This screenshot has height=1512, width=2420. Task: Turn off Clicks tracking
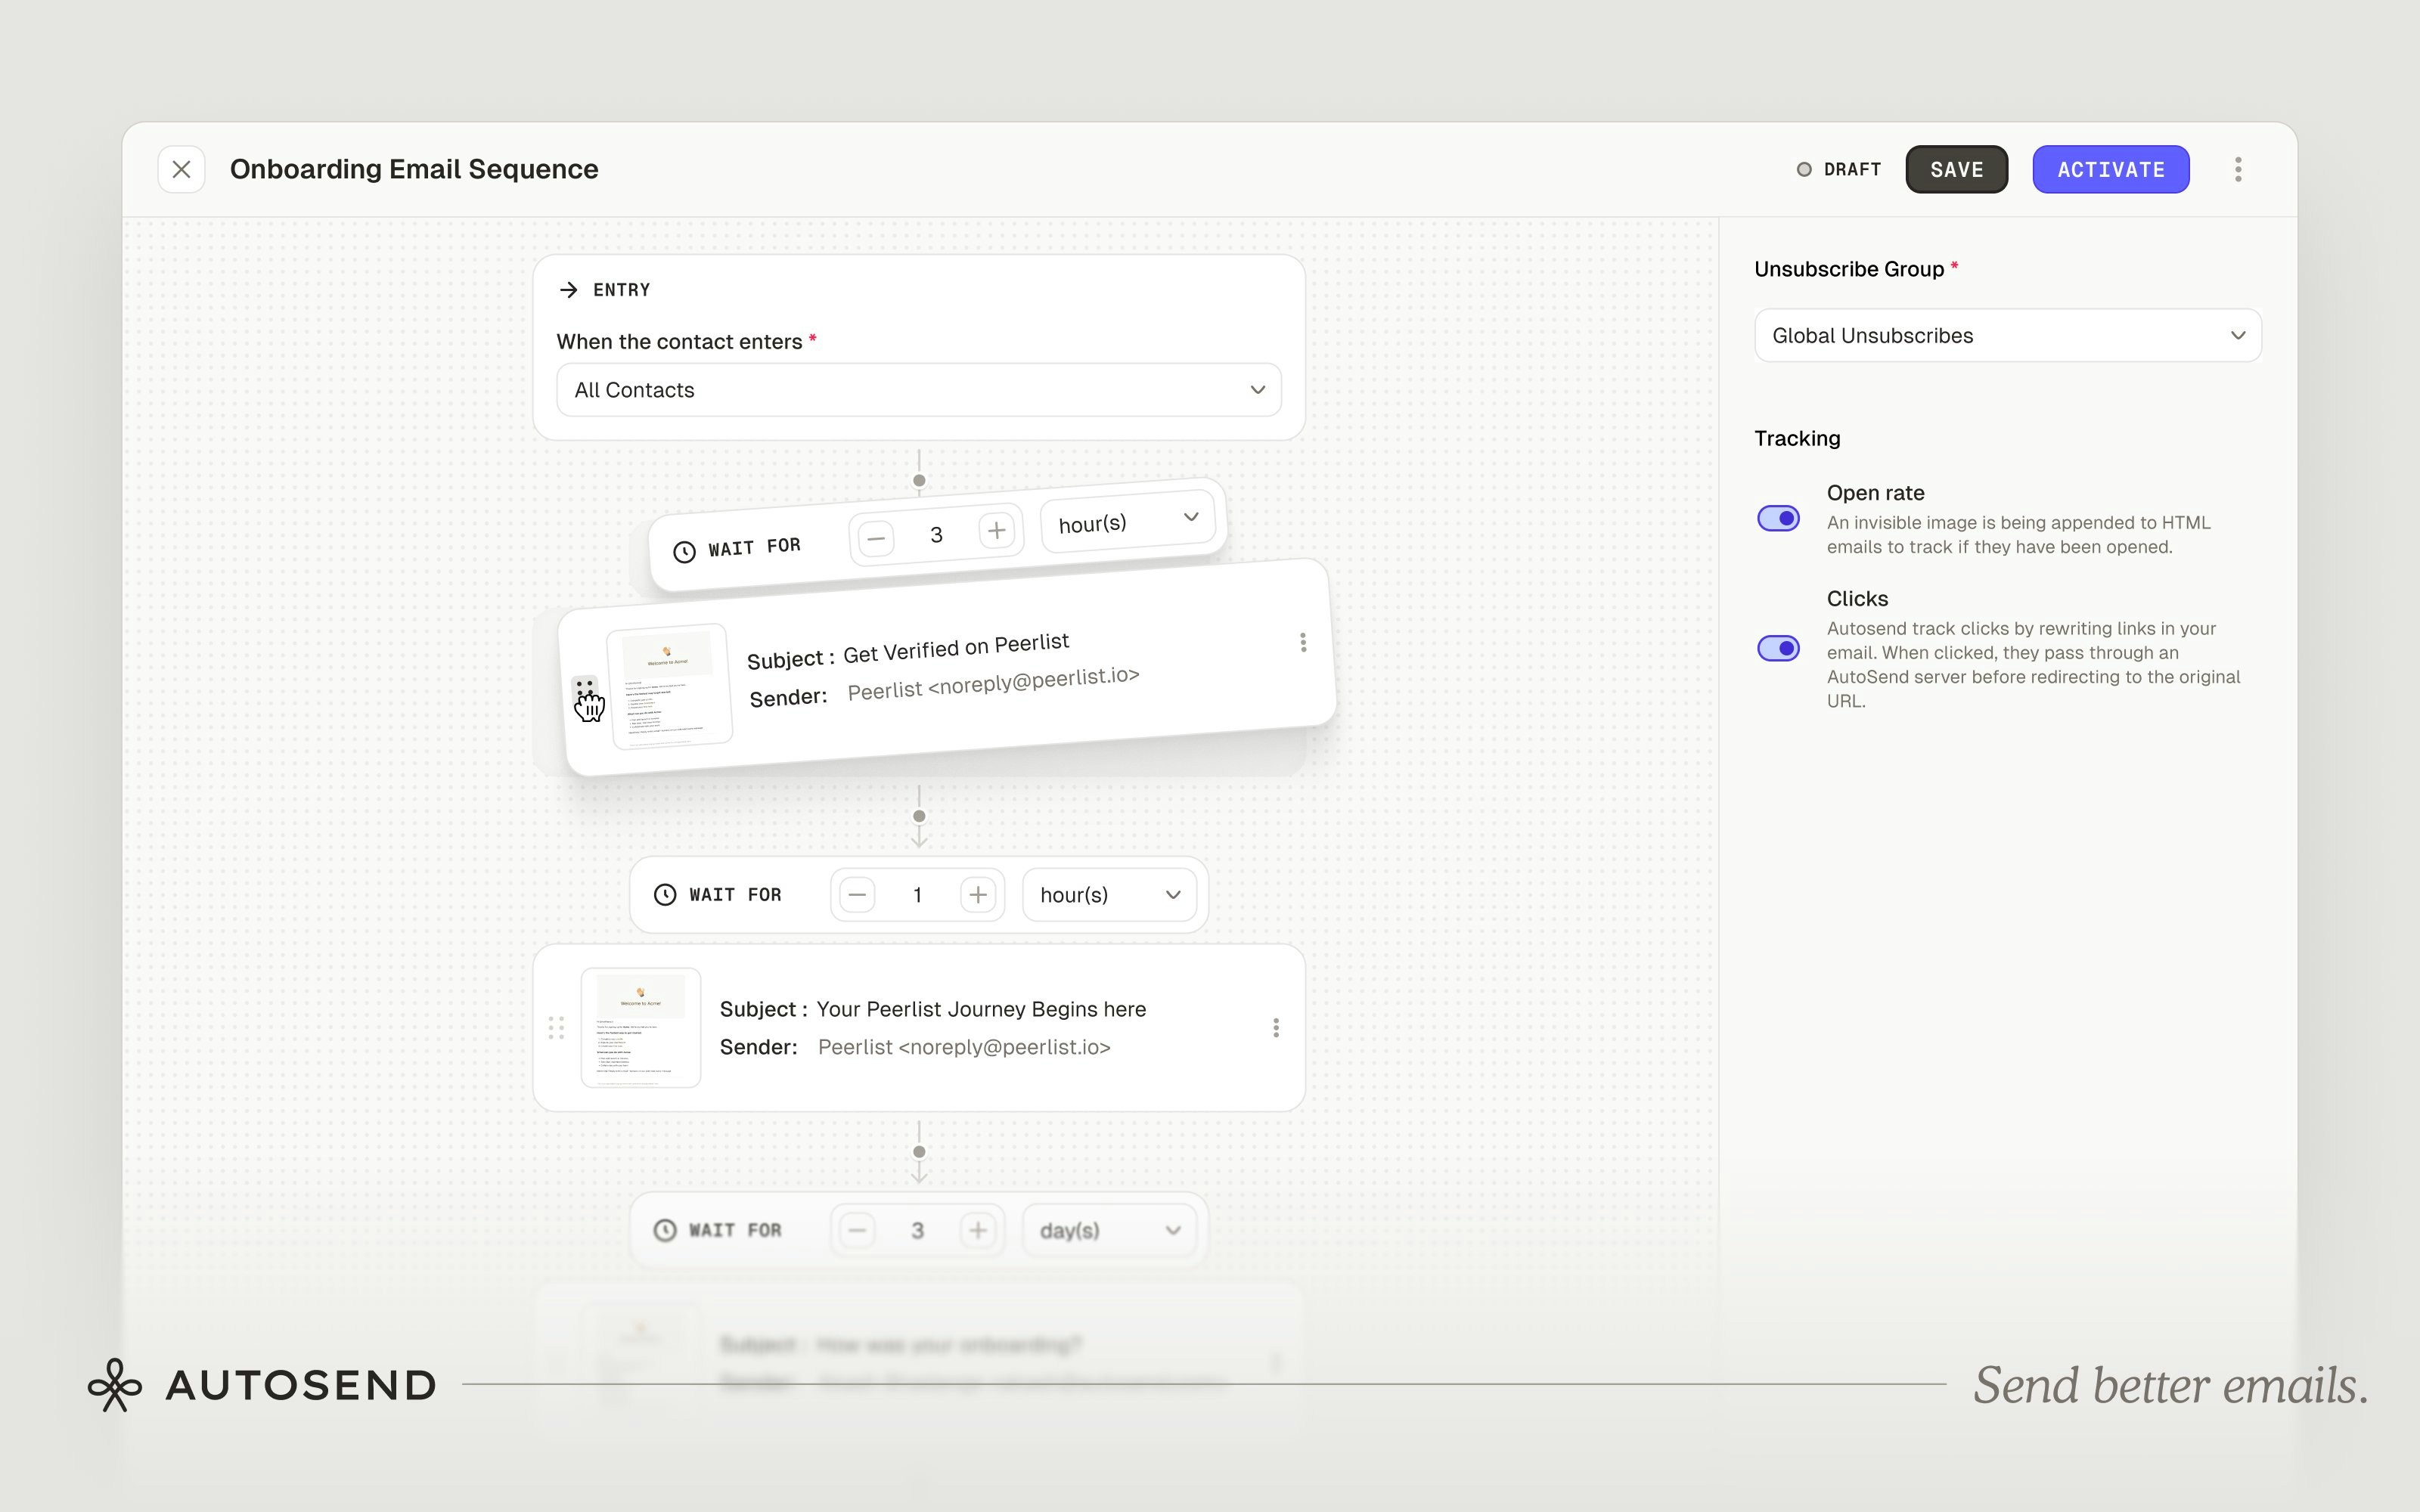pos(1777,648)
